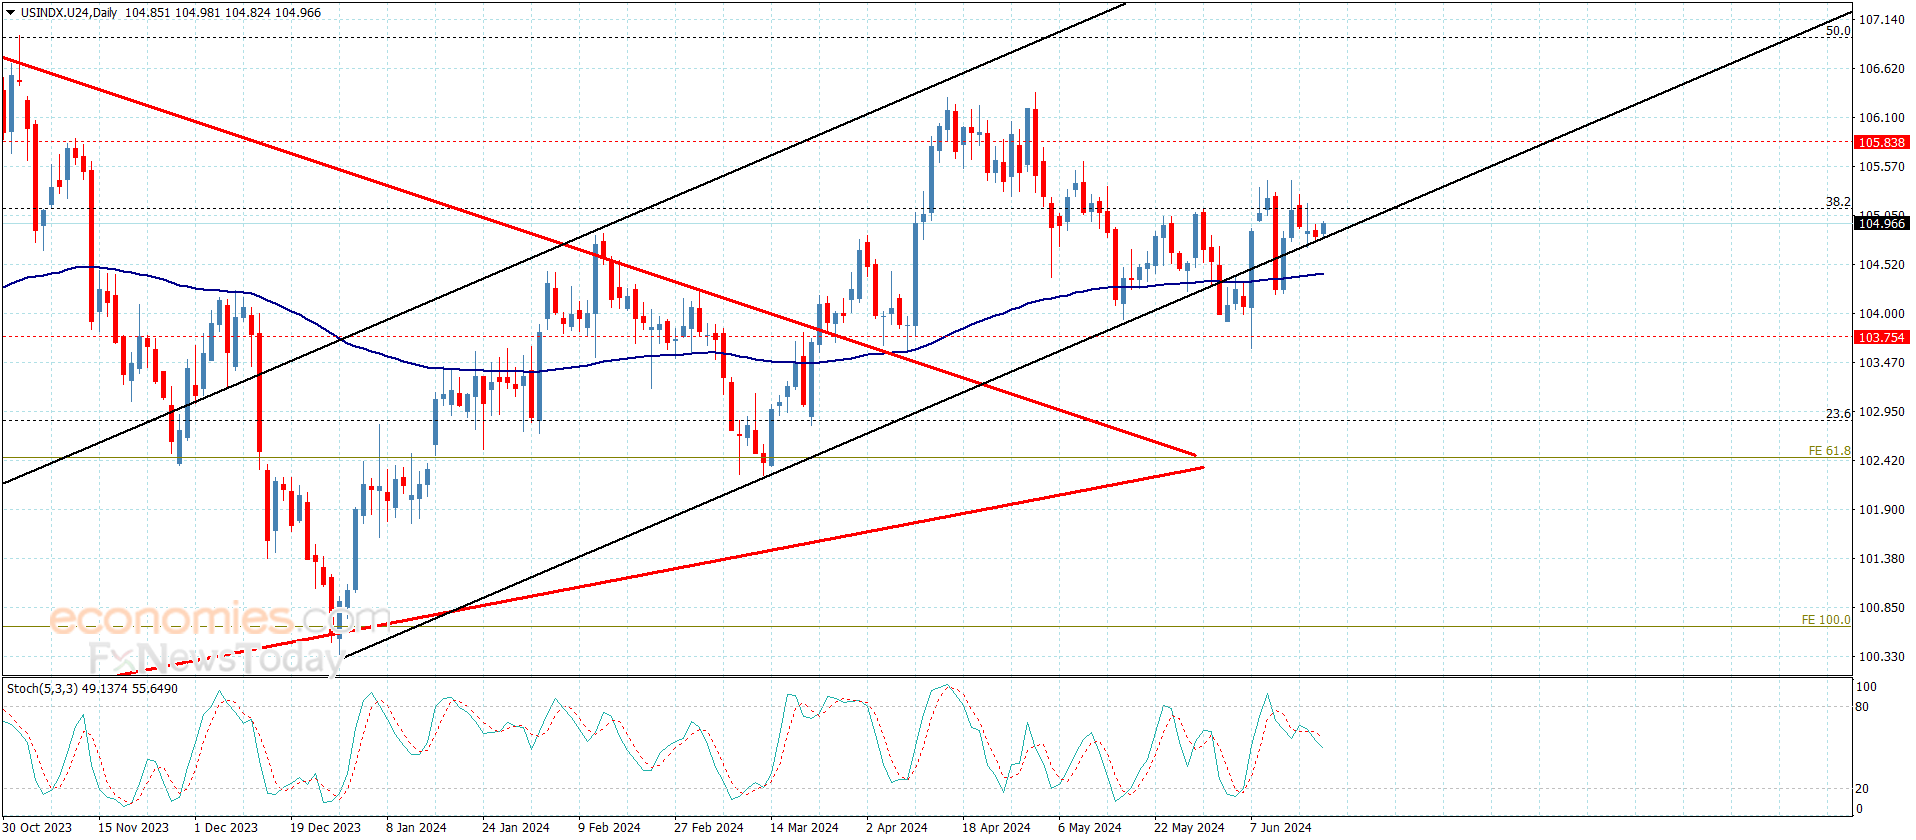Click the 14 Mar 2024 date label
This screenshot has width=1916, height=840.
pos(804,827)
